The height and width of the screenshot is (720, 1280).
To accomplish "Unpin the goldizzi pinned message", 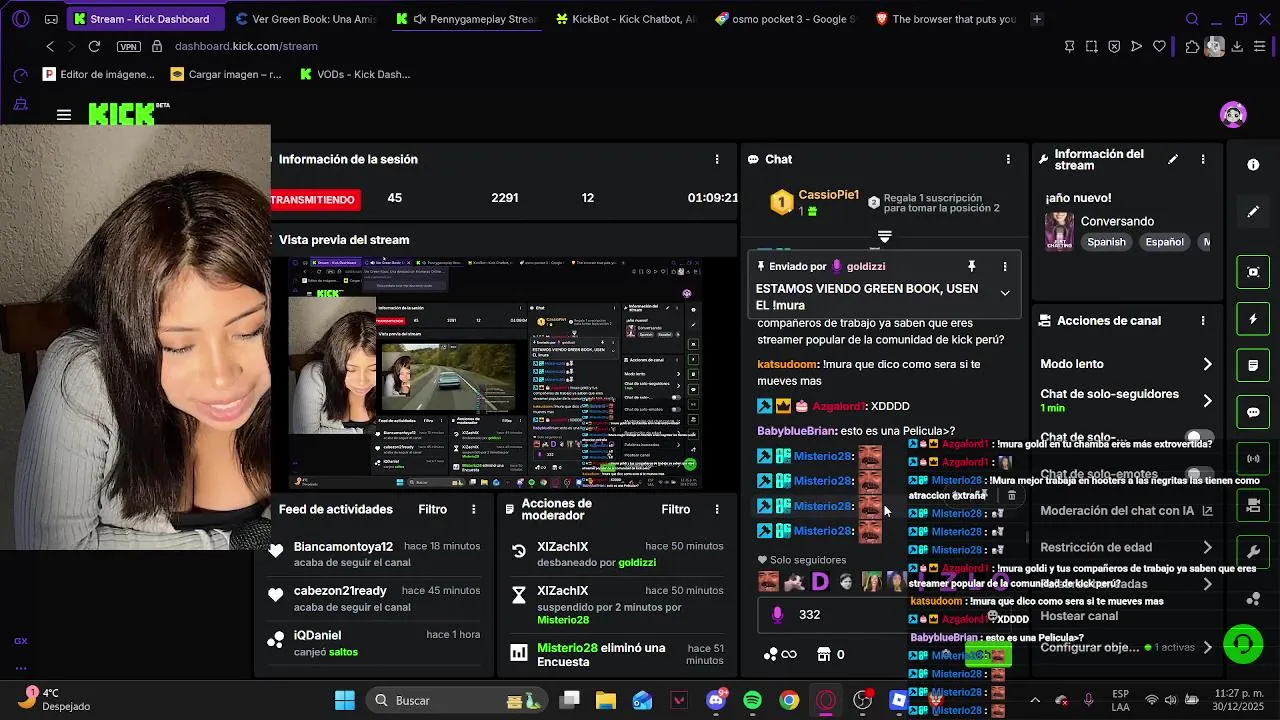I will pos(971,266).
